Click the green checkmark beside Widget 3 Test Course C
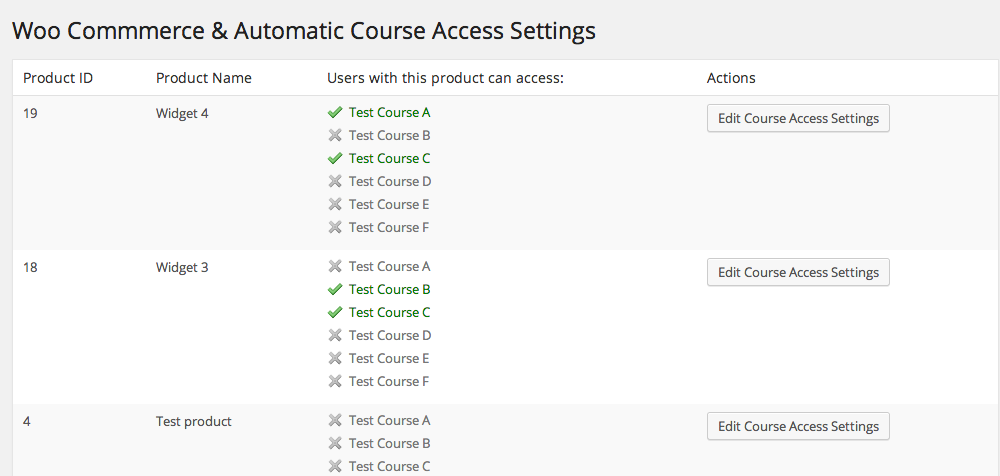1000x476 pixels. click(335, 312)
